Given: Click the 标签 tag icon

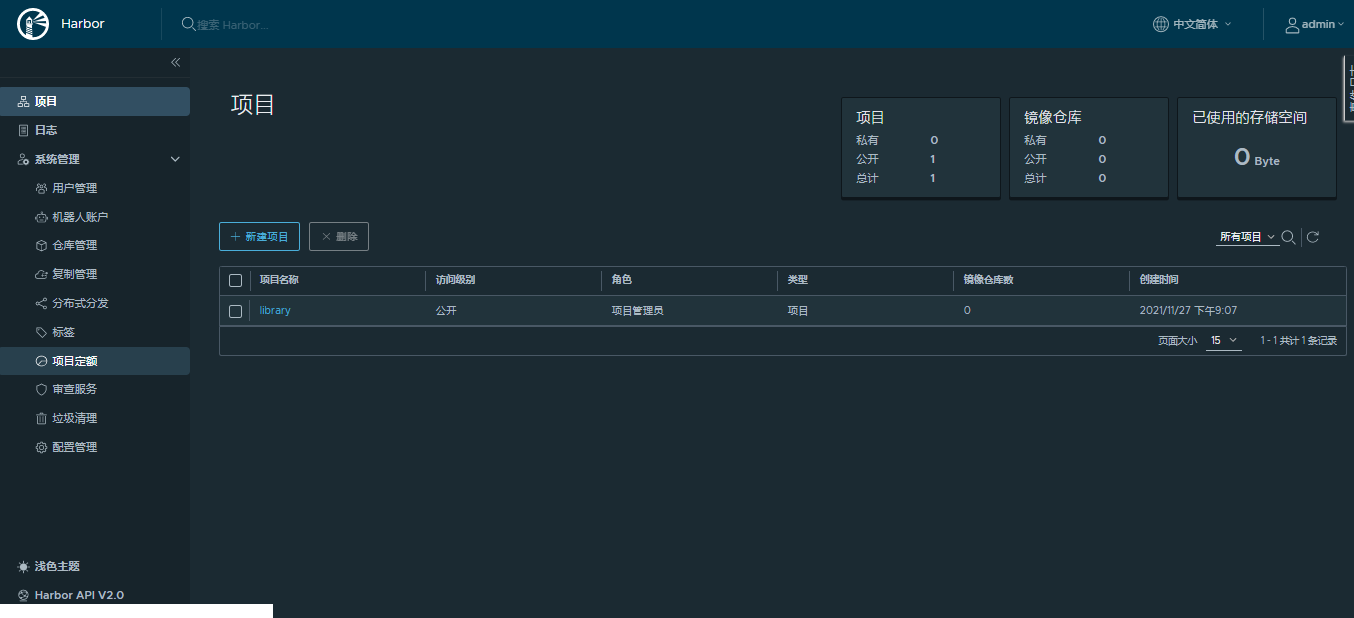Looking at the screenshot, I should pos(41,332).
